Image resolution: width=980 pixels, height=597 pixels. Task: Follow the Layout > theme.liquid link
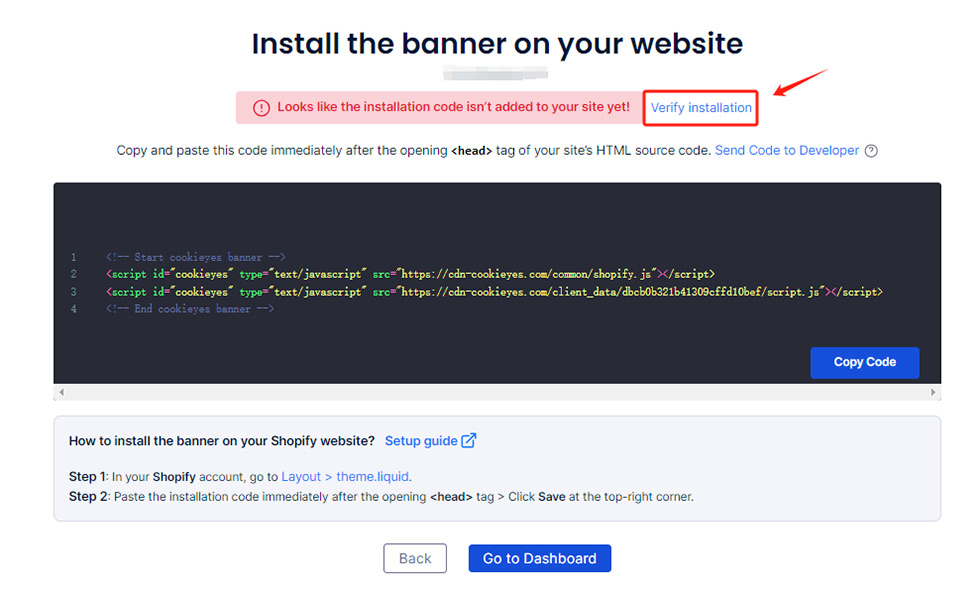[346, 477]
